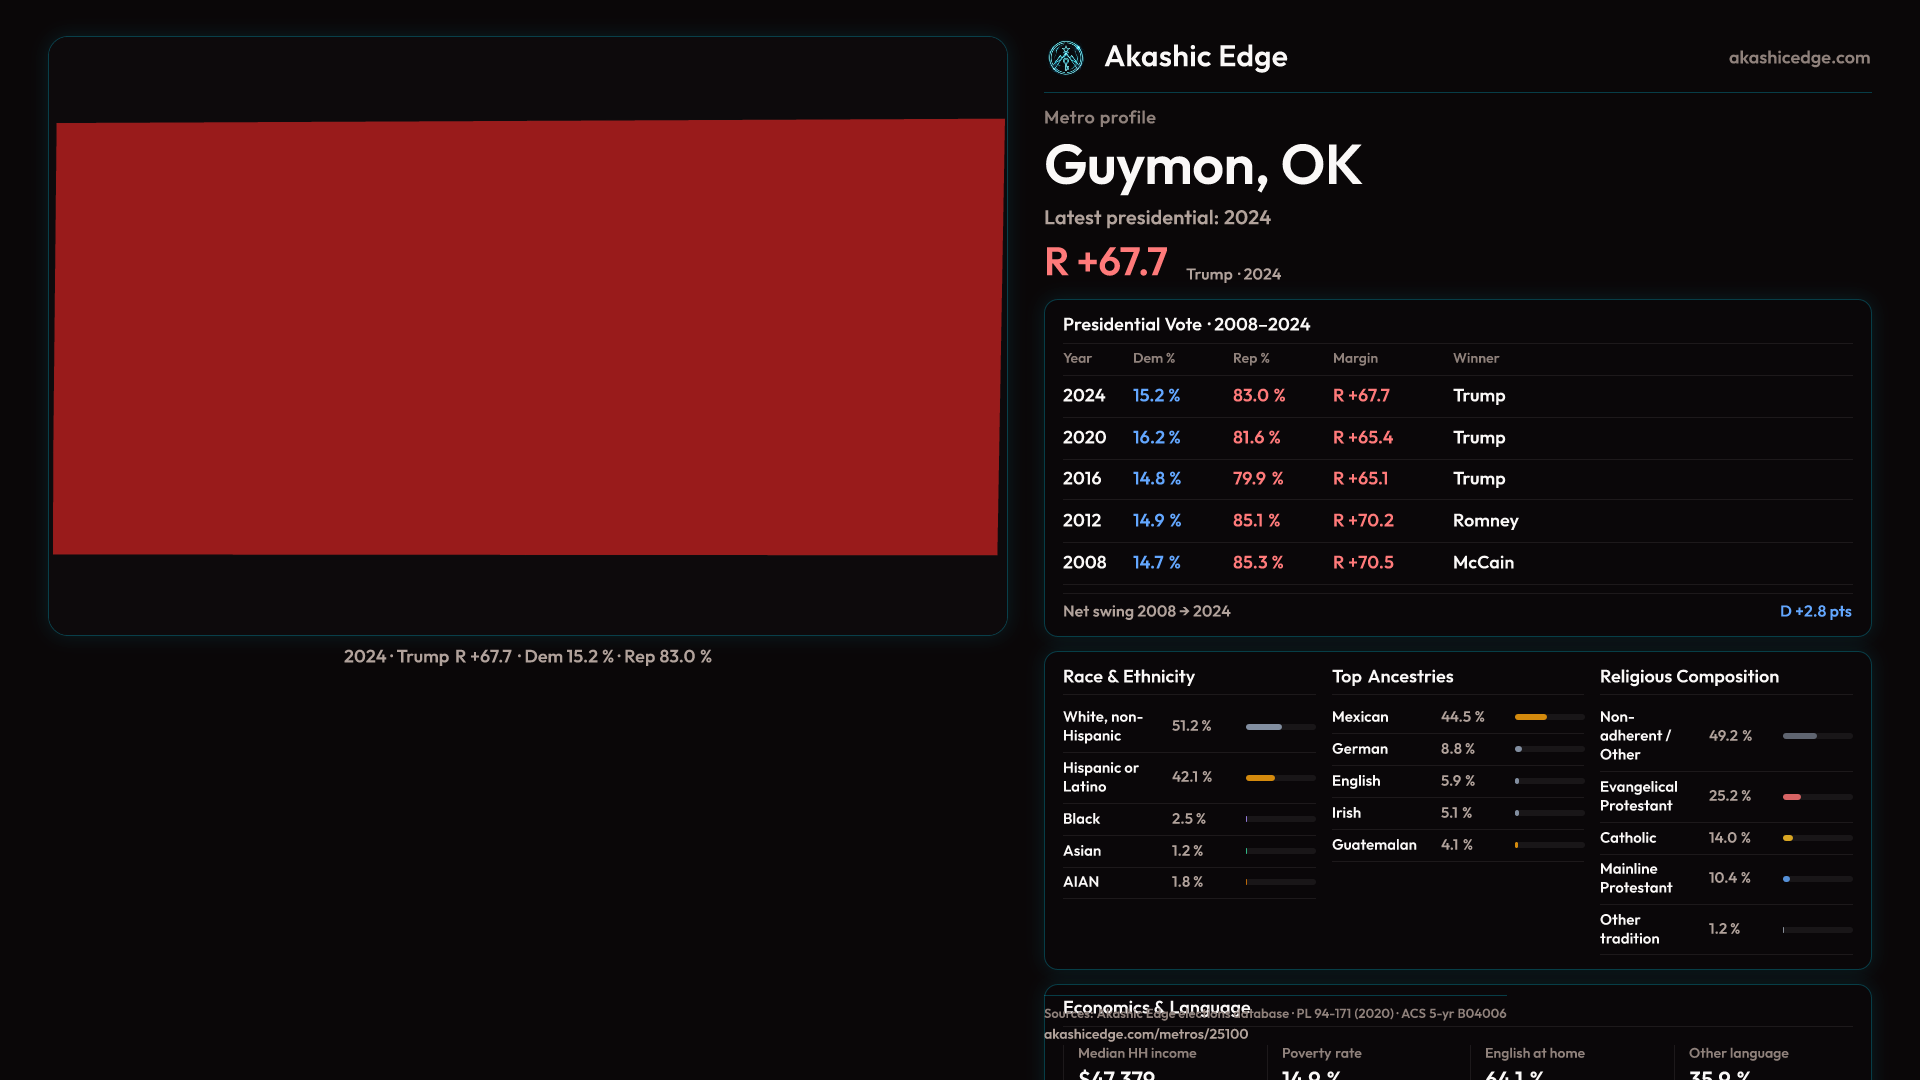The height and width of the screenshot is (1080, 1920).
Task: Click the R +67.7 headline margin
Action: click(1105, 262)
